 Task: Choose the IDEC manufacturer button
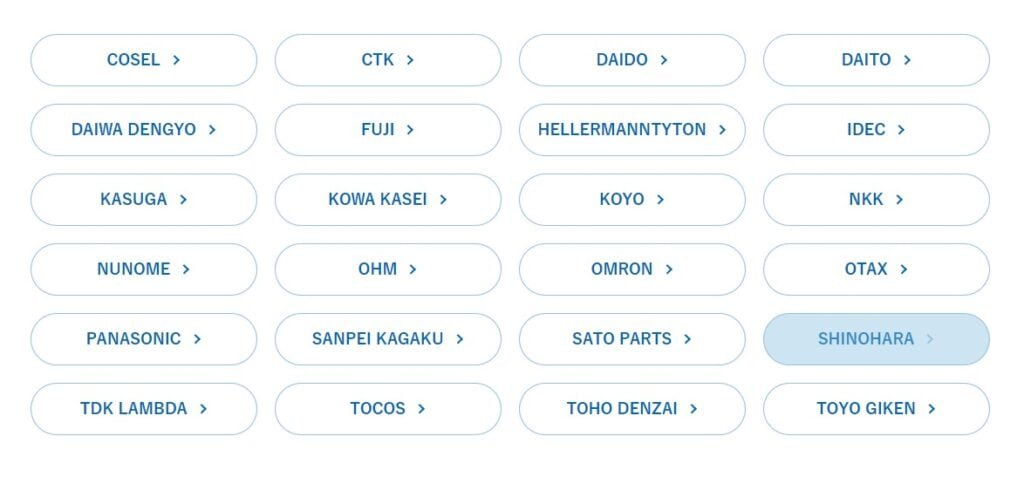coord(875,130)
